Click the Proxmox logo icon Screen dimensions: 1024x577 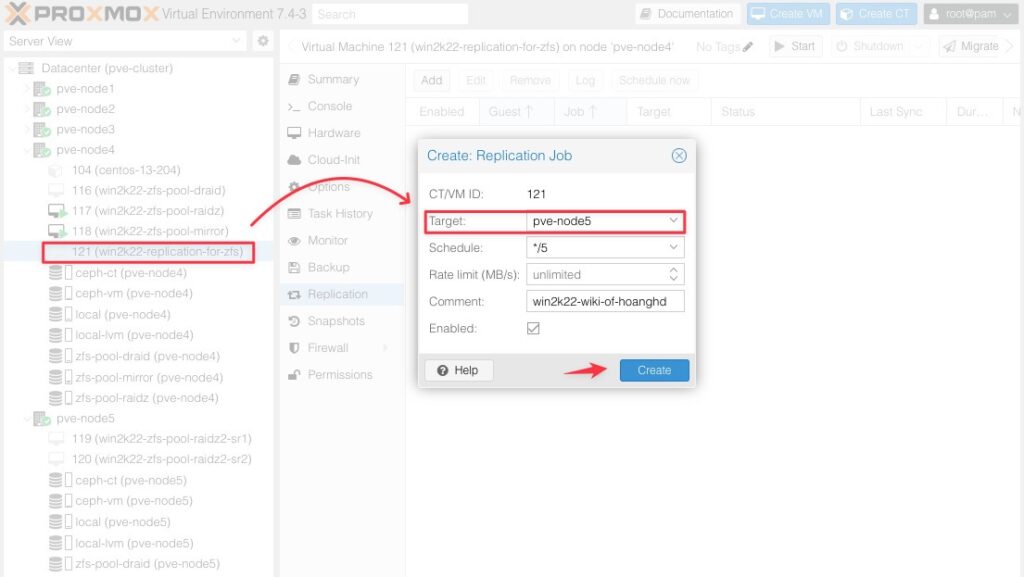[17, 14]
